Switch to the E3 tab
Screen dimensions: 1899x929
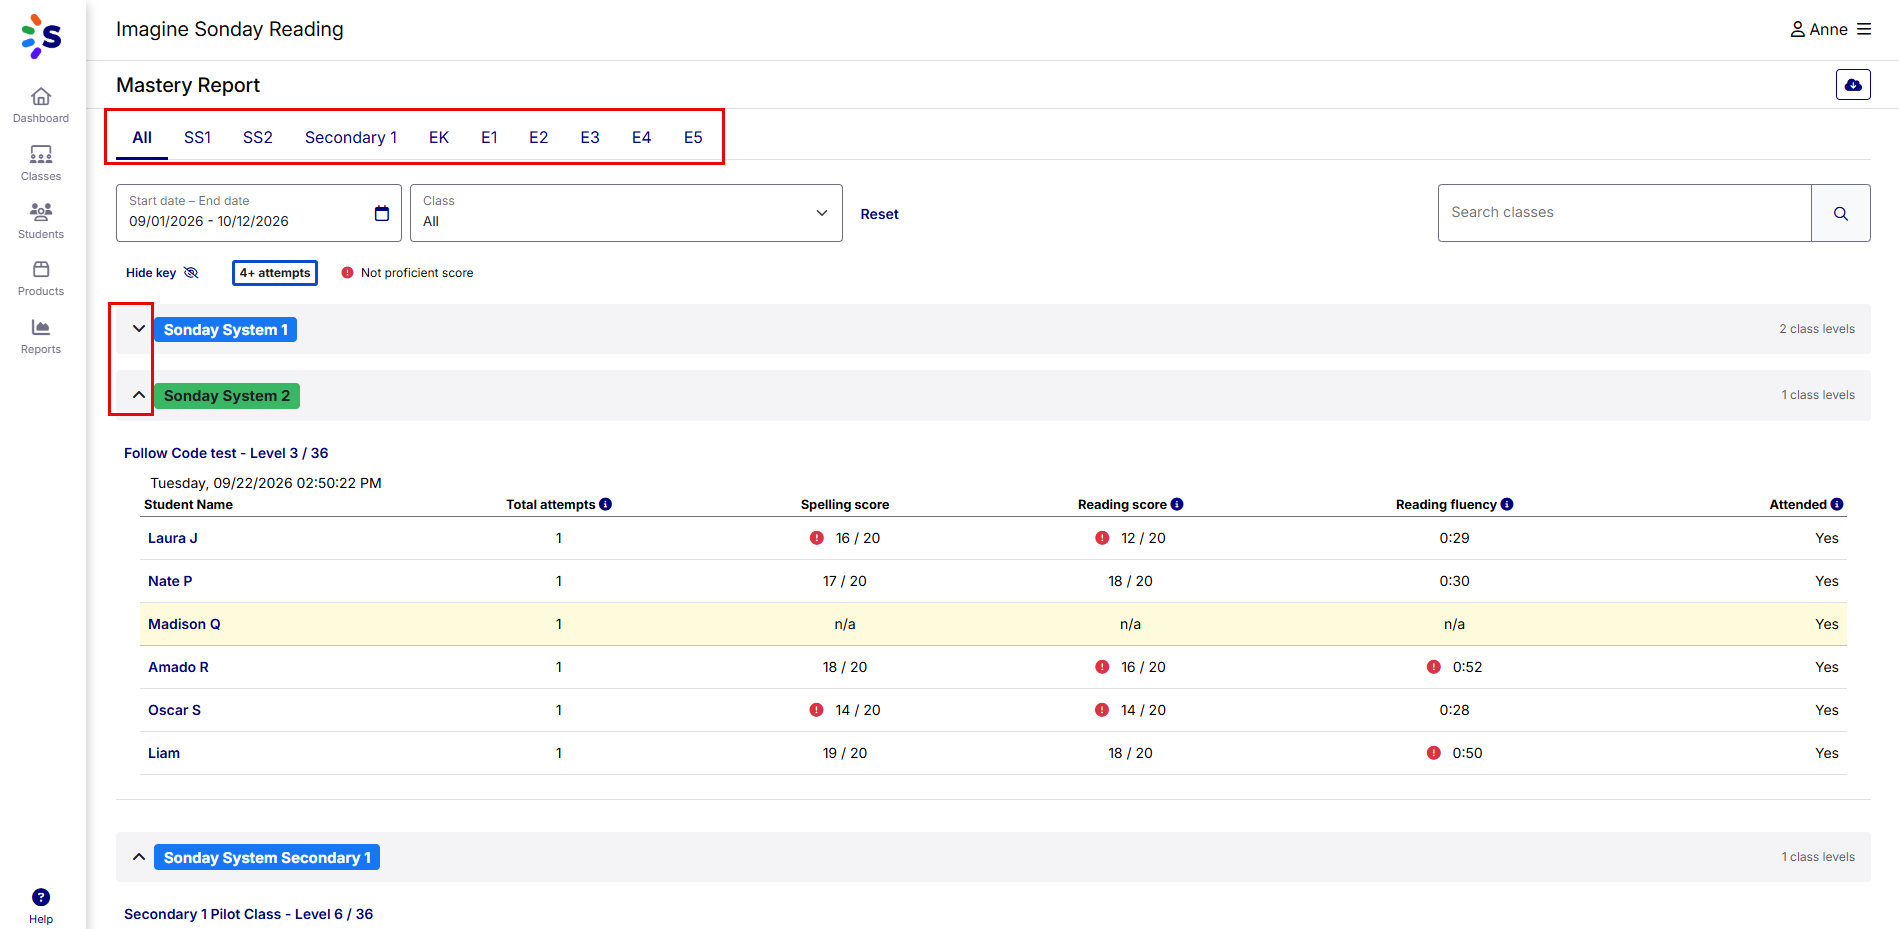590,137
